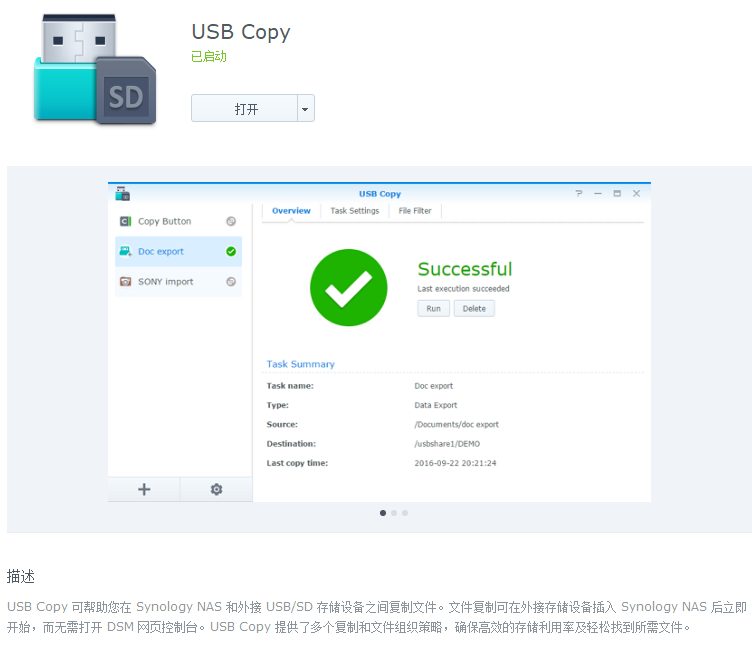Screen dimensions: 752x654
Task: Click the plus icon to add a task
Action: (144, 489)
